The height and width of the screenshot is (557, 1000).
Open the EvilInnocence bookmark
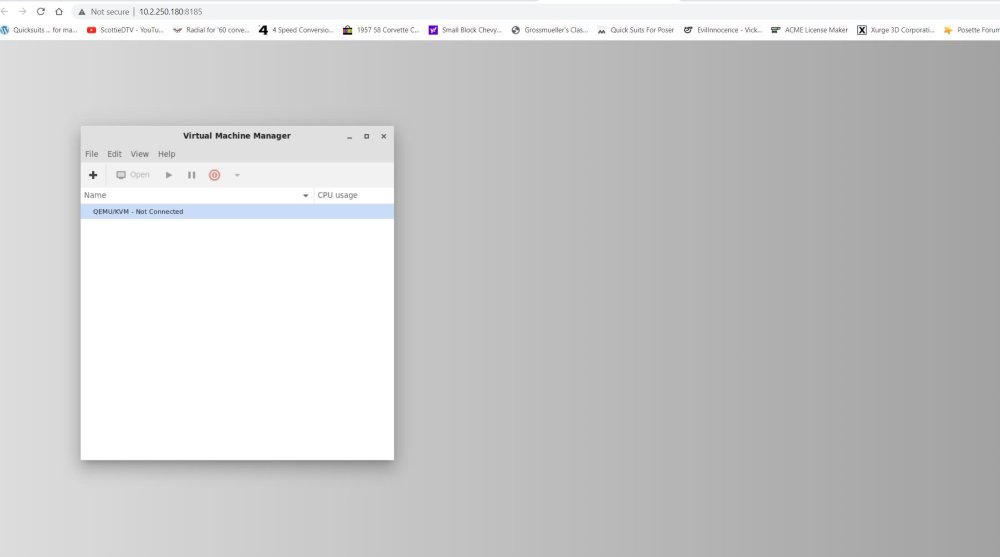pyautogui.click(x=723, y=30)
